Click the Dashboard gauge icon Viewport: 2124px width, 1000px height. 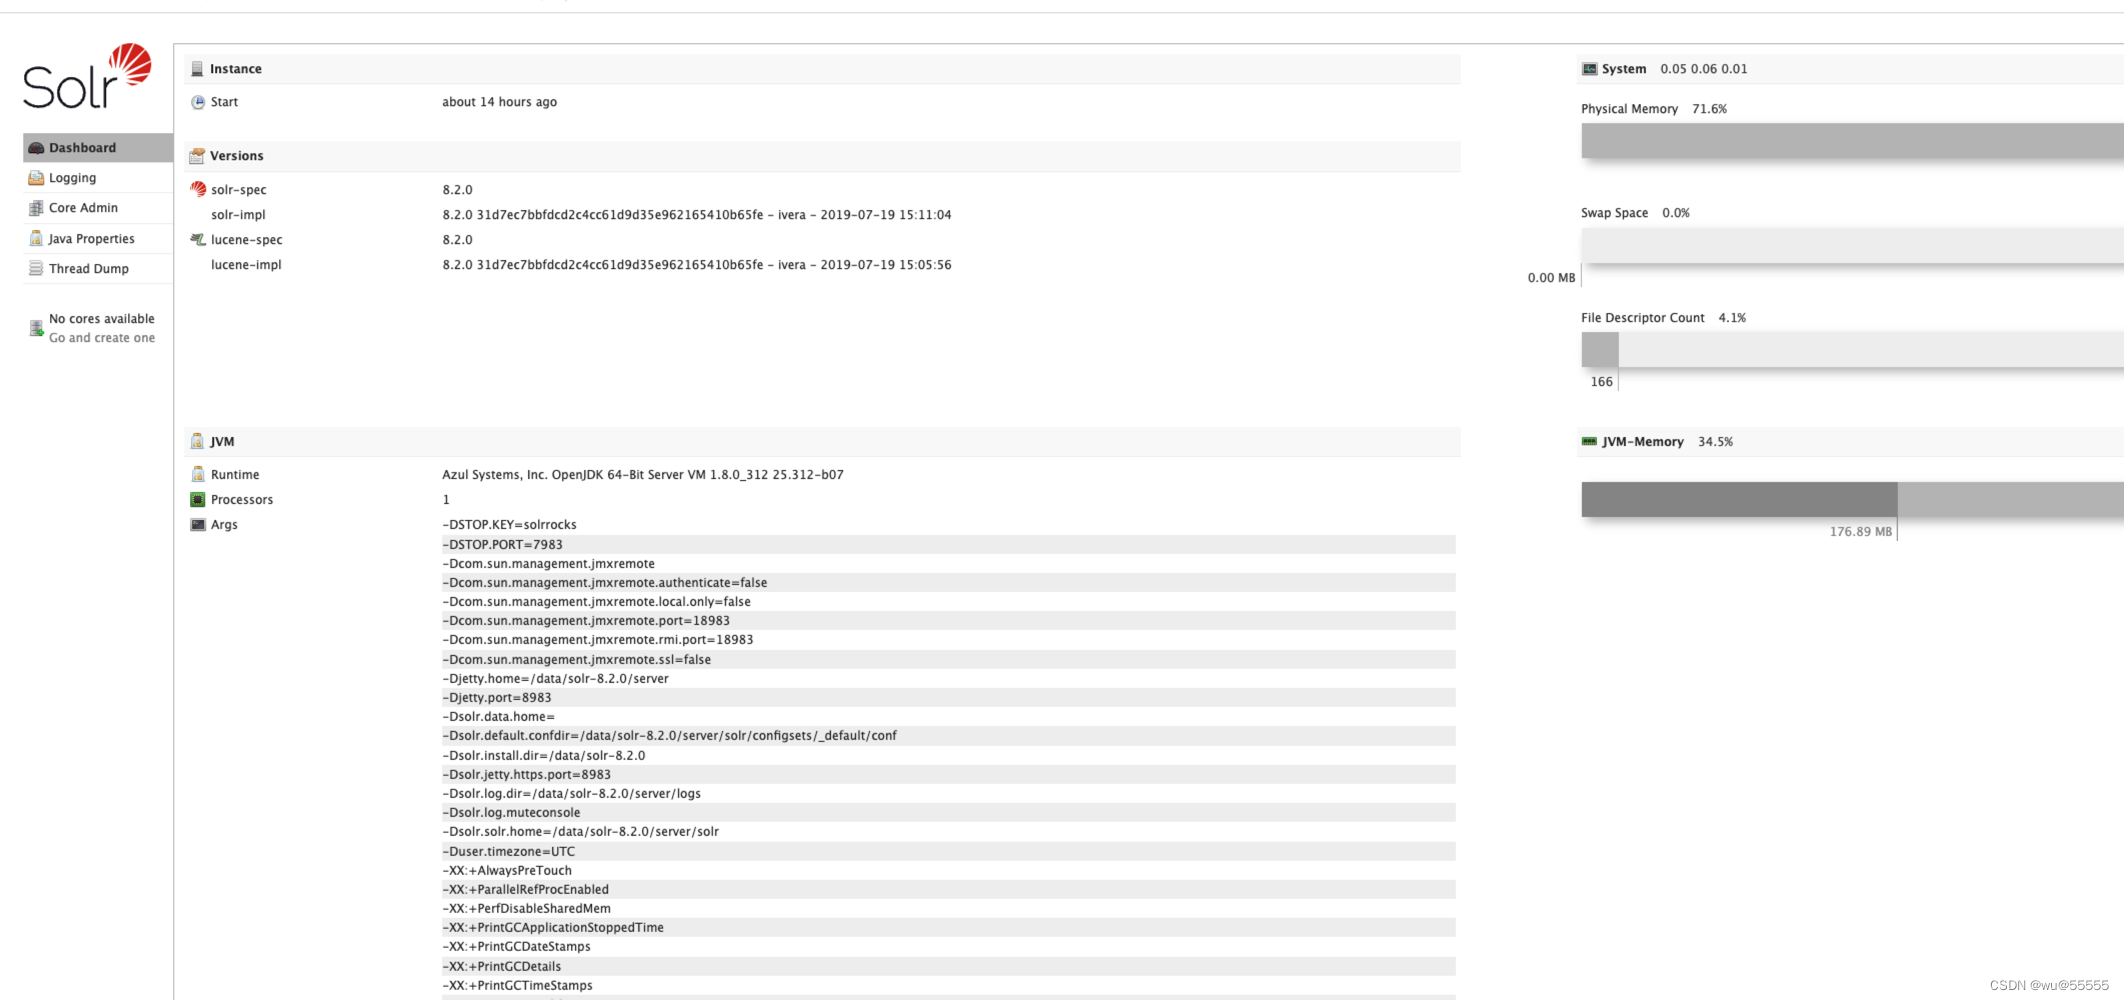click(36, 148)
